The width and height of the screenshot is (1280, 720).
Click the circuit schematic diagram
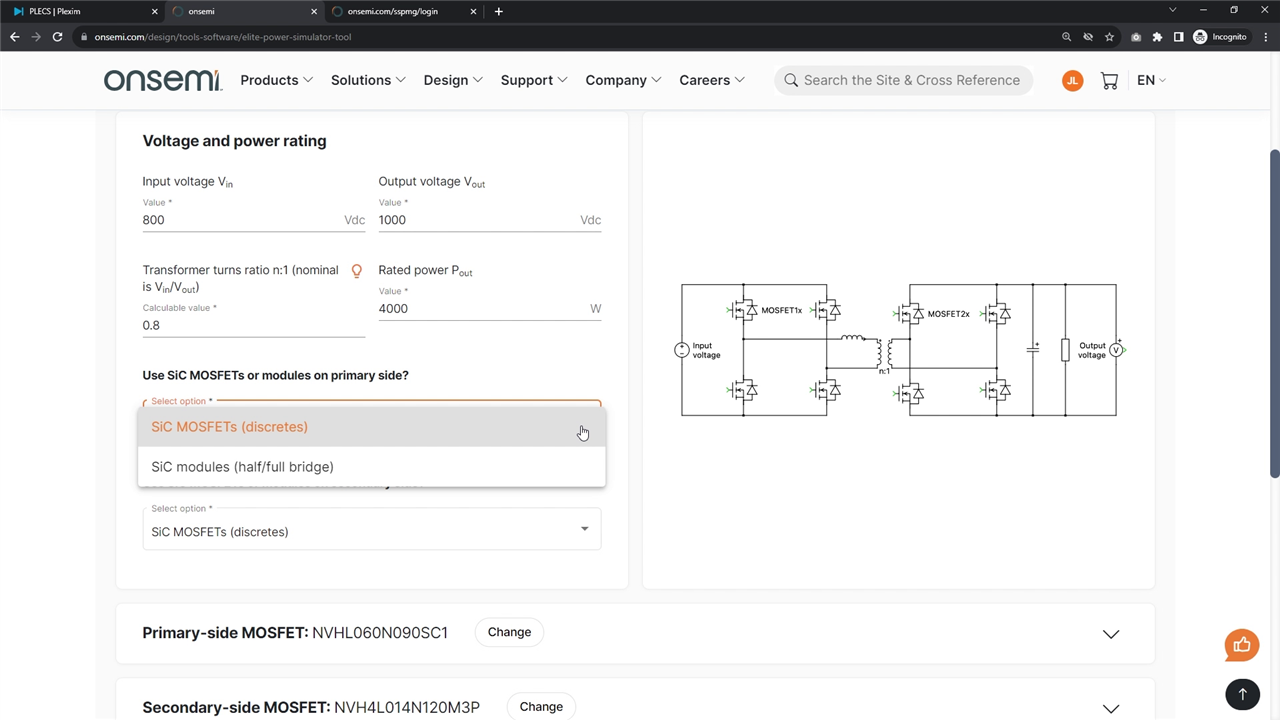(x=900, y=349)
